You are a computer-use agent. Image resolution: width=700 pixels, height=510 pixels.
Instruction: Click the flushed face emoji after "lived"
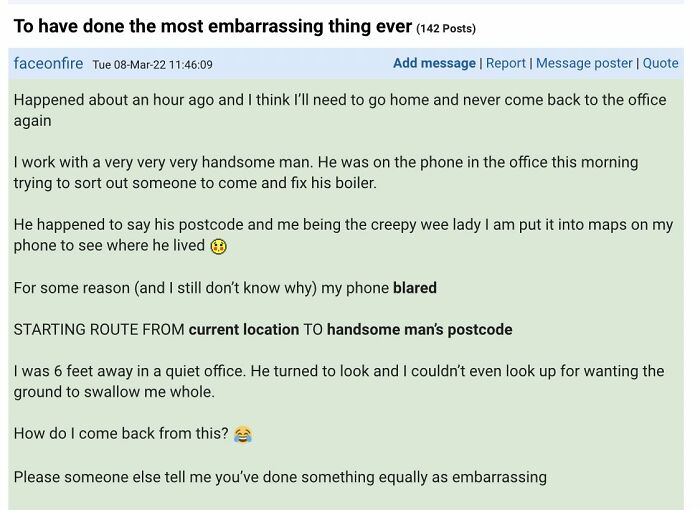[218, 246]
